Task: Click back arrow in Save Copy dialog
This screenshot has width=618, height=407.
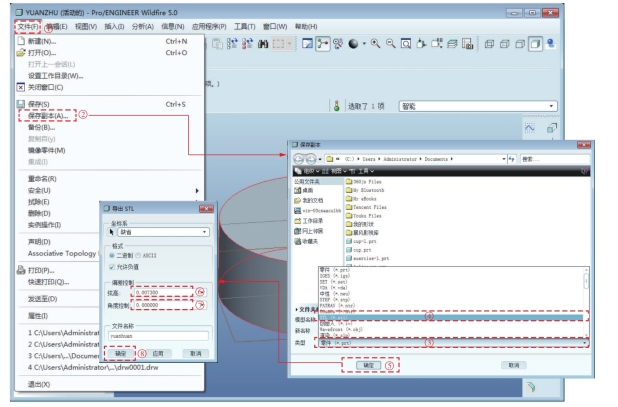Action: tap(299, 159)
